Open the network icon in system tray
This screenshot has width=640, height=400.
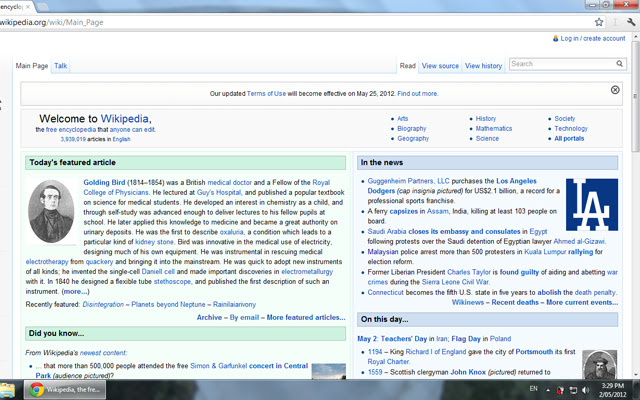coord(573,390)
